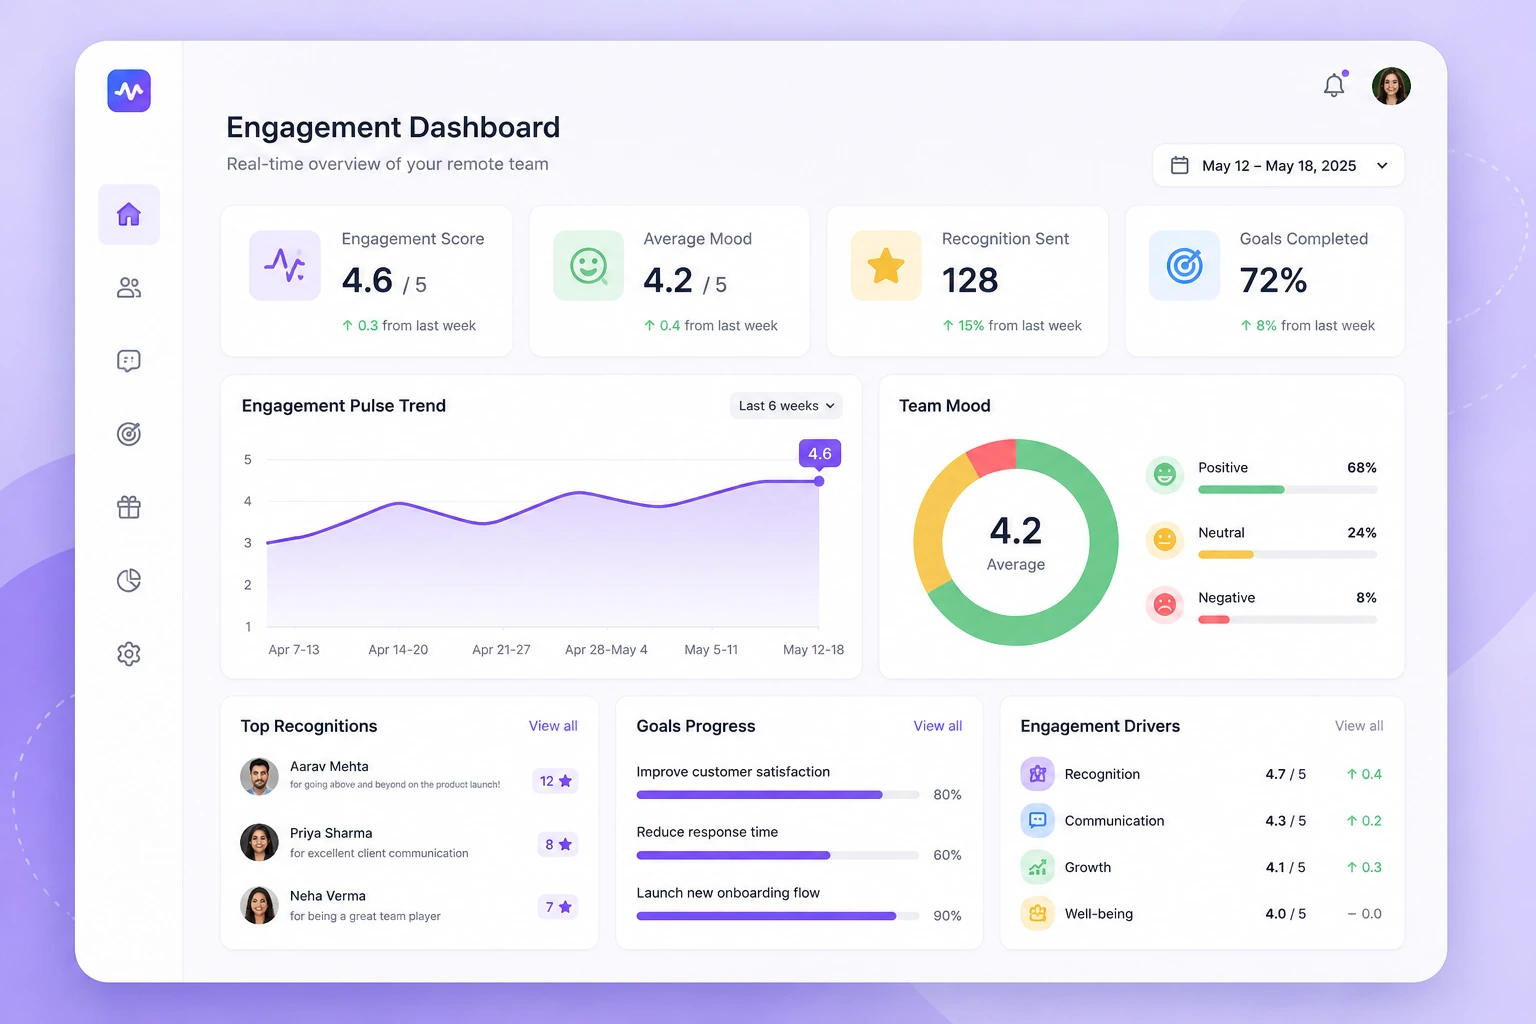Open the user profile avatar

(1391, 86)
